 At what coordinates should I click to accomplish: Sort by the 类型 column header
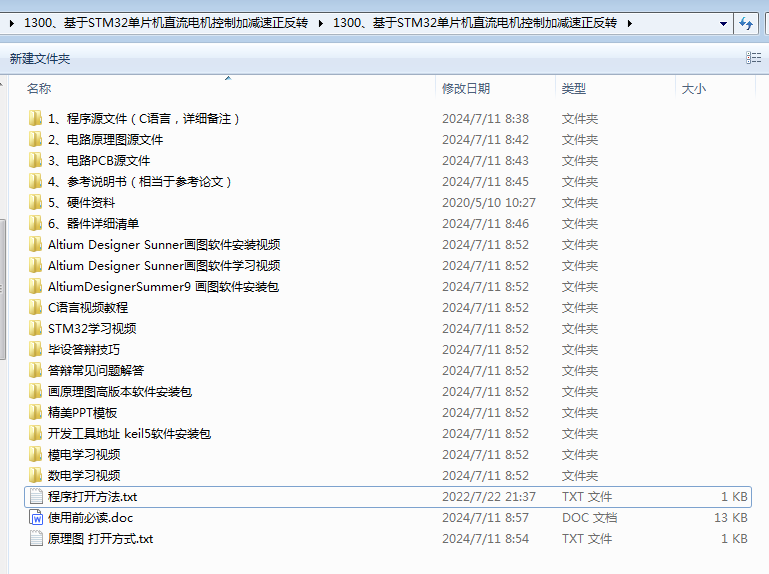coord(615,88)
